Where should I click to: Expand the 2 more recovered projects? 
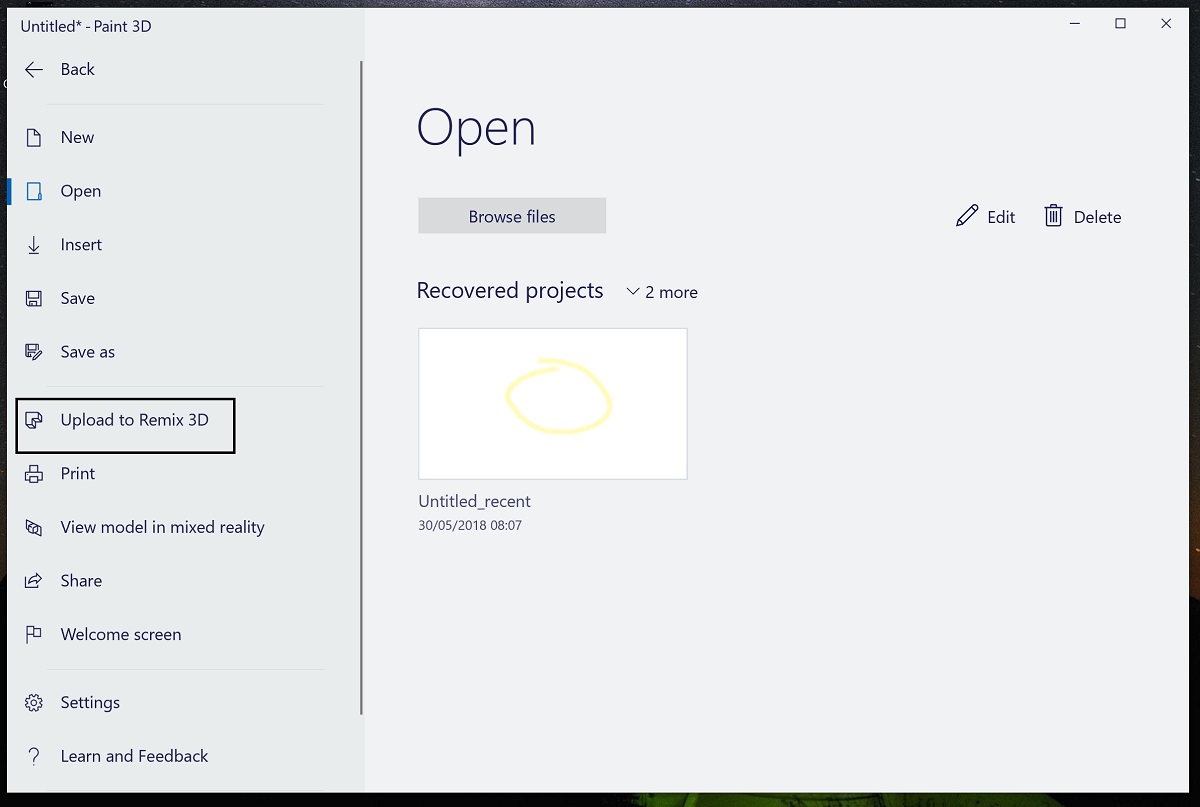[662, 292]
